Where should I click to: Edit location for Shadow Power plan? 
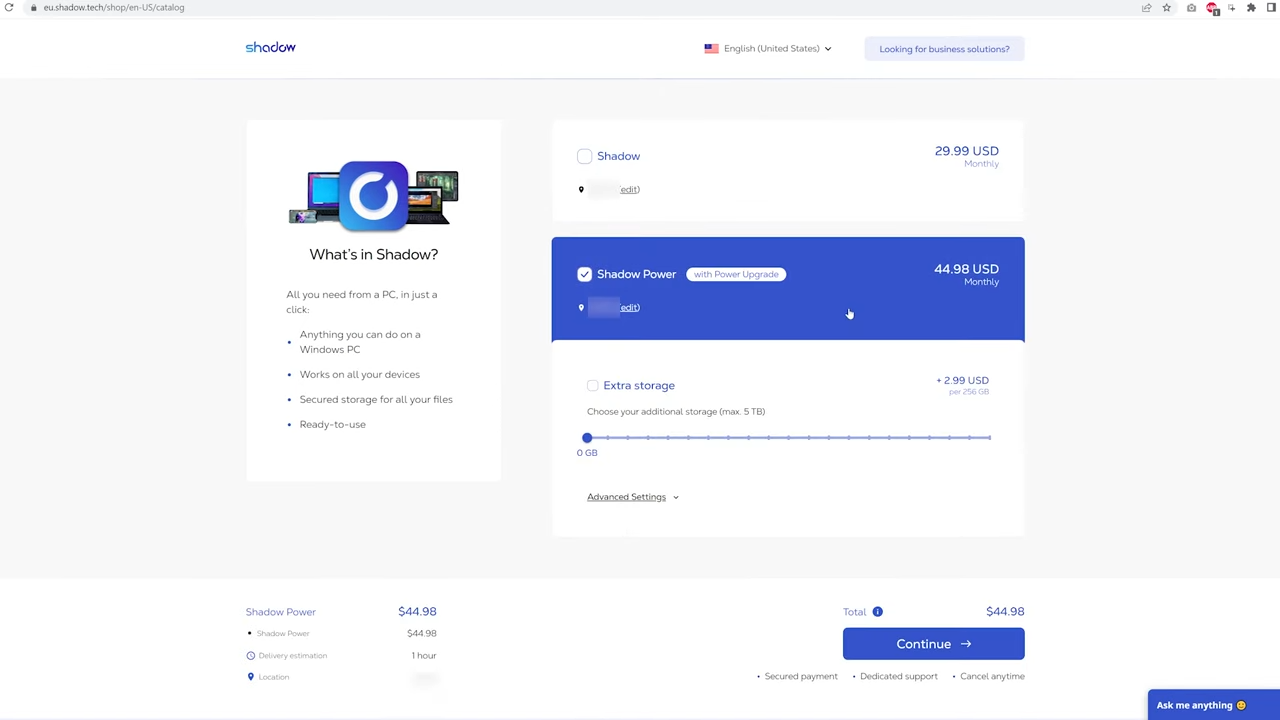tap(629, 307)
